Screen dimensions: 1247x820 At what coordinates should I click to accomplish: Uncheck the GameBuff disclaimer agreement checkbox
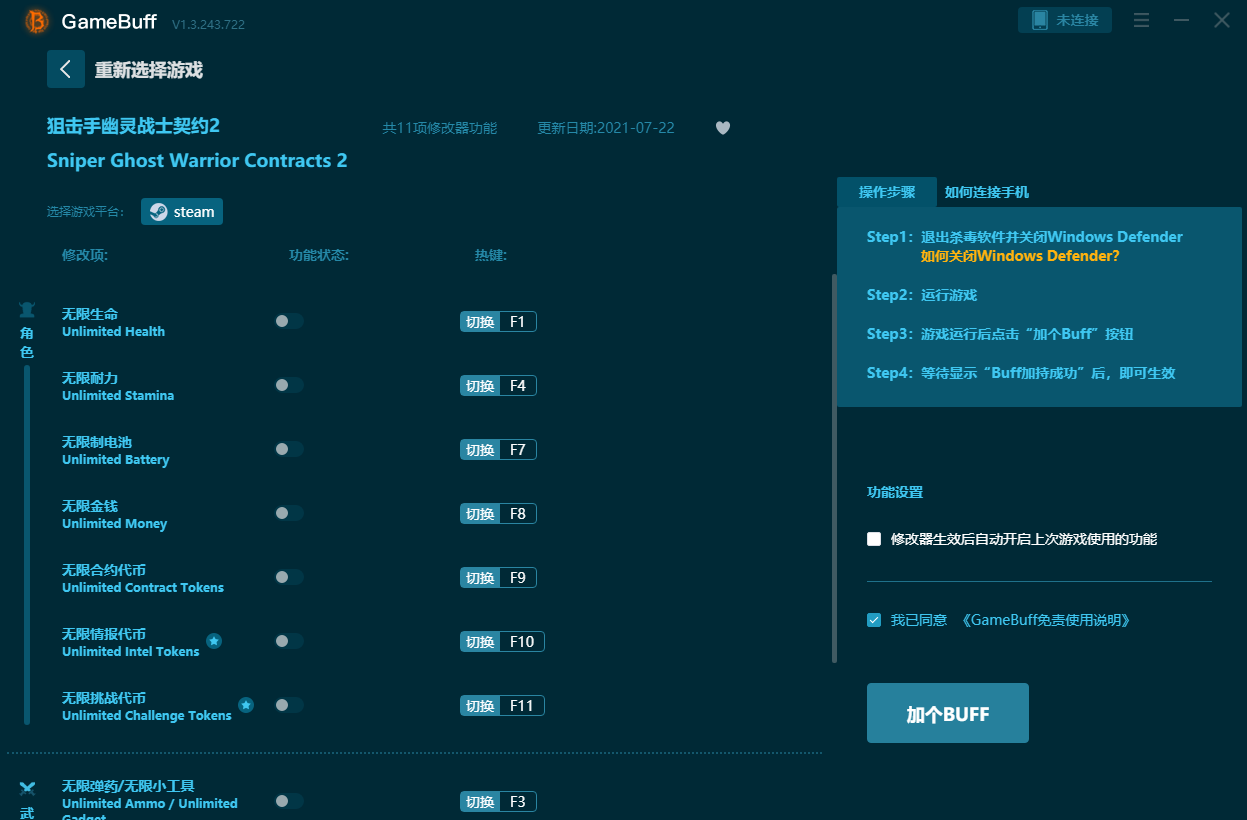point(874,620)
